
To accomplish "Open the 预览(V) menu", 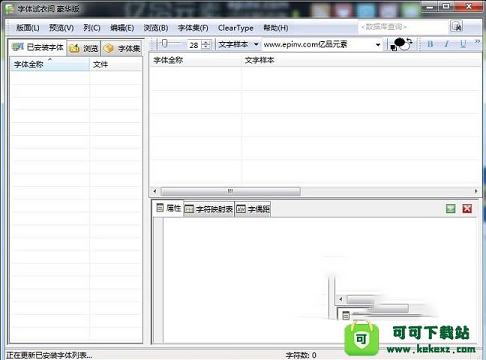I will coord(61,28).
